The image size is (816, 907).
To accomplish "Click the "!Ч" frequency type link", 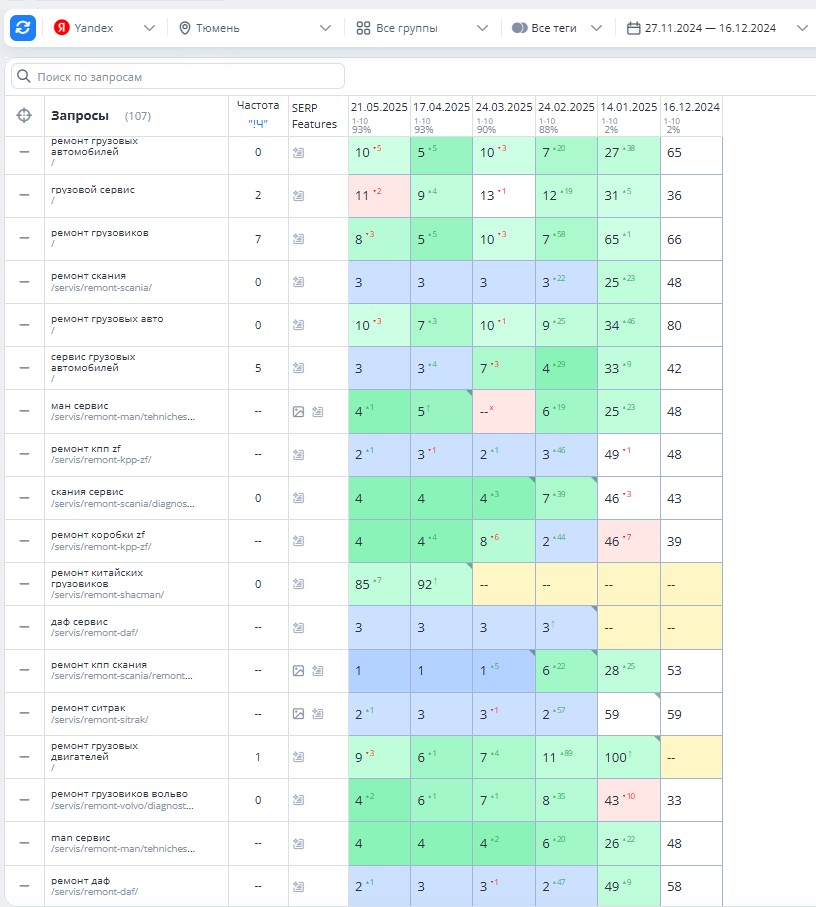I will coord(258,123).
